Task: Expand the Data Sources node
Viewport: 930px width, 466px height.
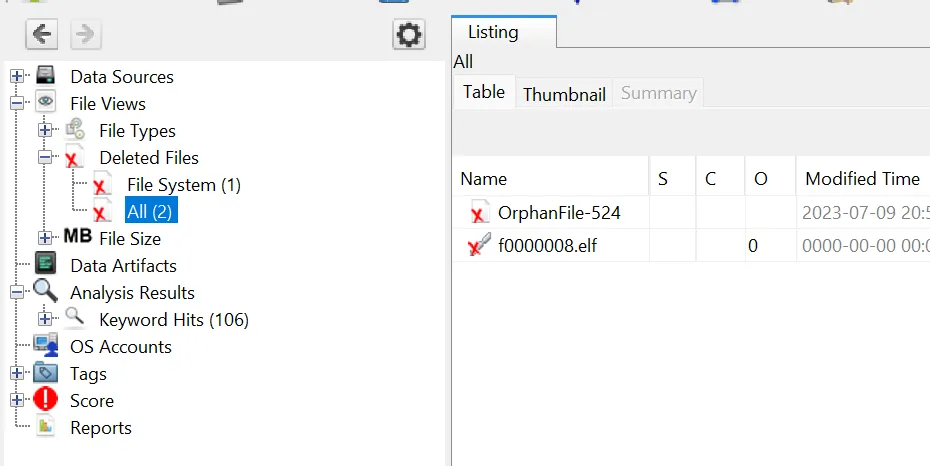Action: (x=17, y=77)
